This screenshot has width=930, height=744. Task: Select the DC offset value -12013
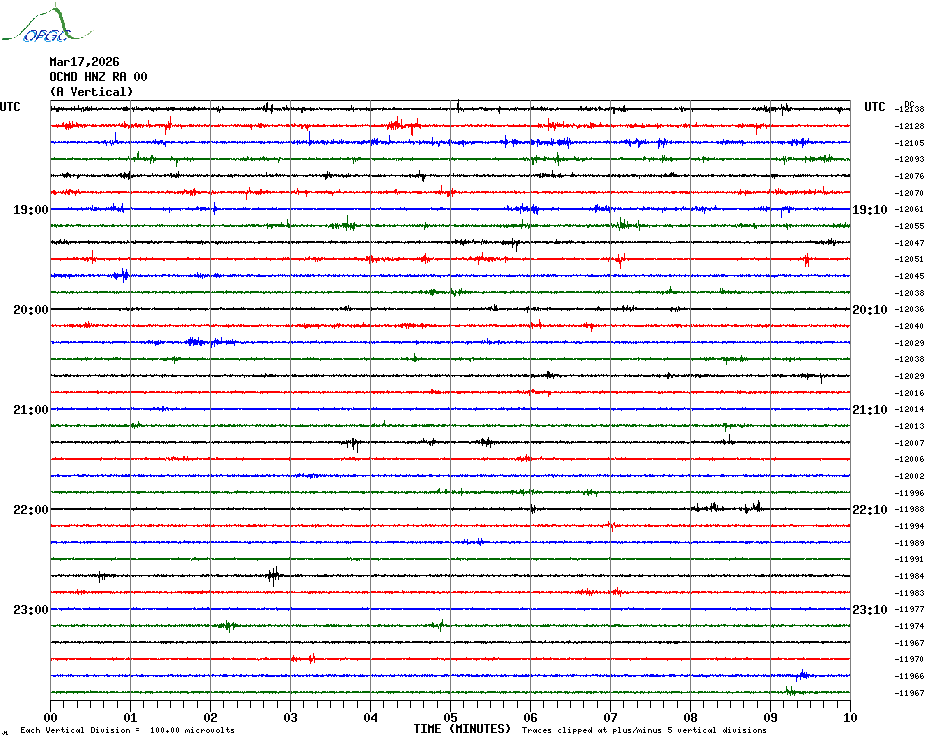(910, 427)
